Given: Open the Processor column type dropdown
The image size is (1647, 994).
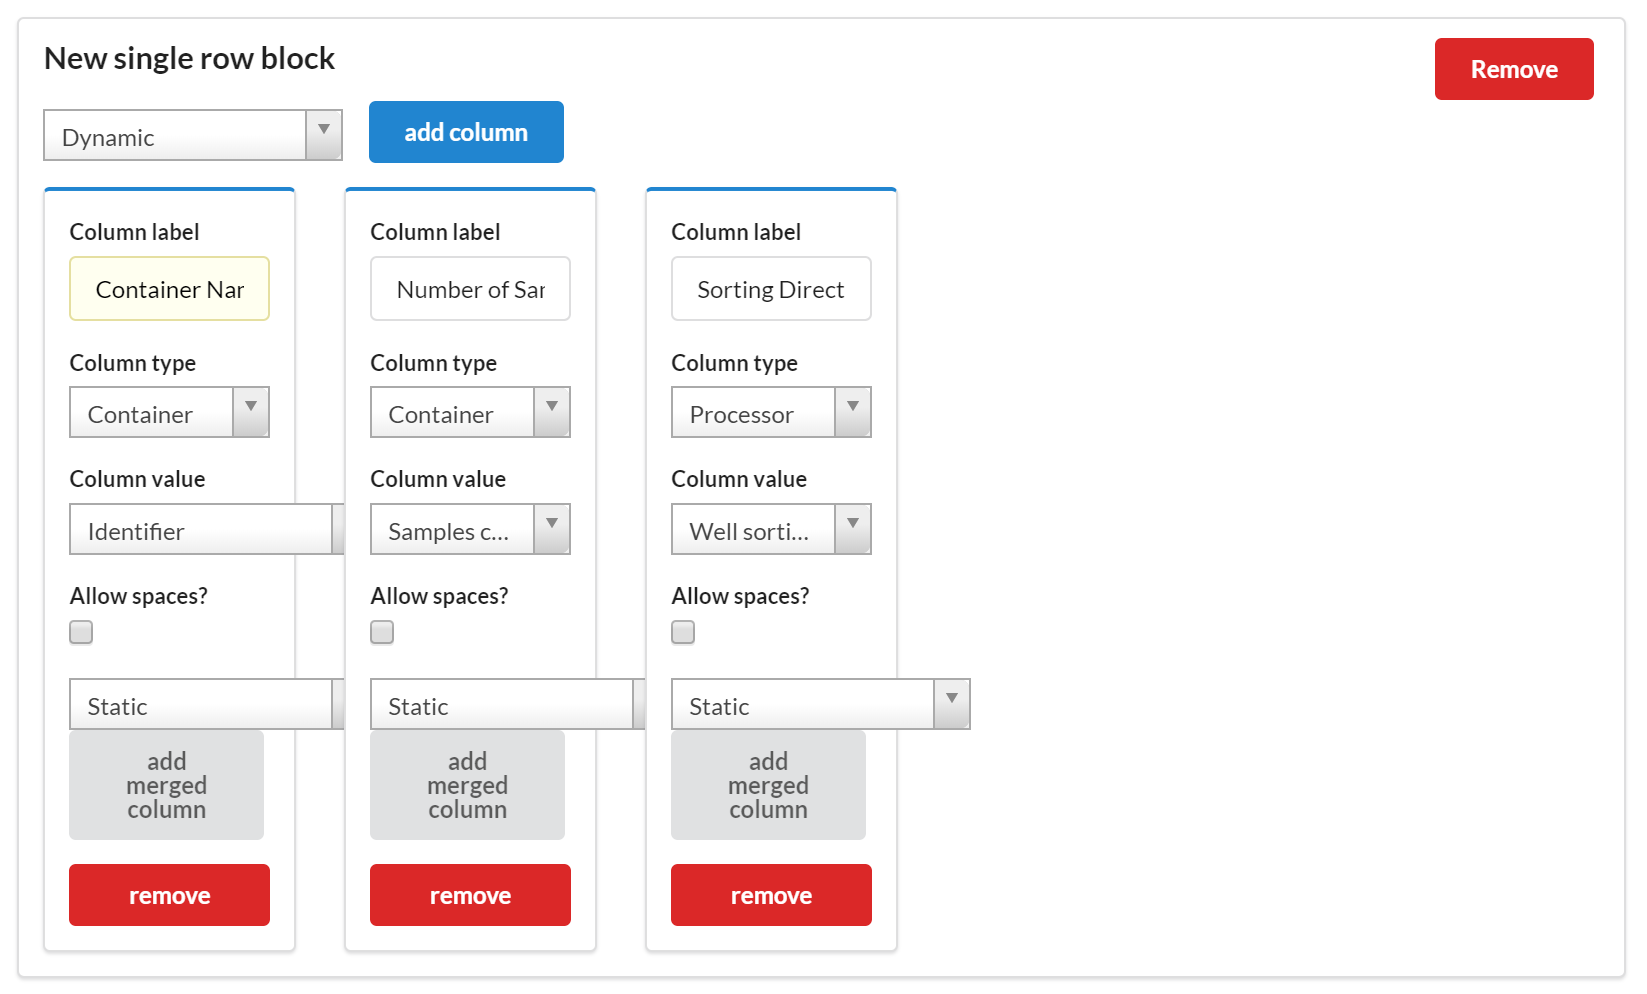Looking at the screenshot, I should (771, 413).
